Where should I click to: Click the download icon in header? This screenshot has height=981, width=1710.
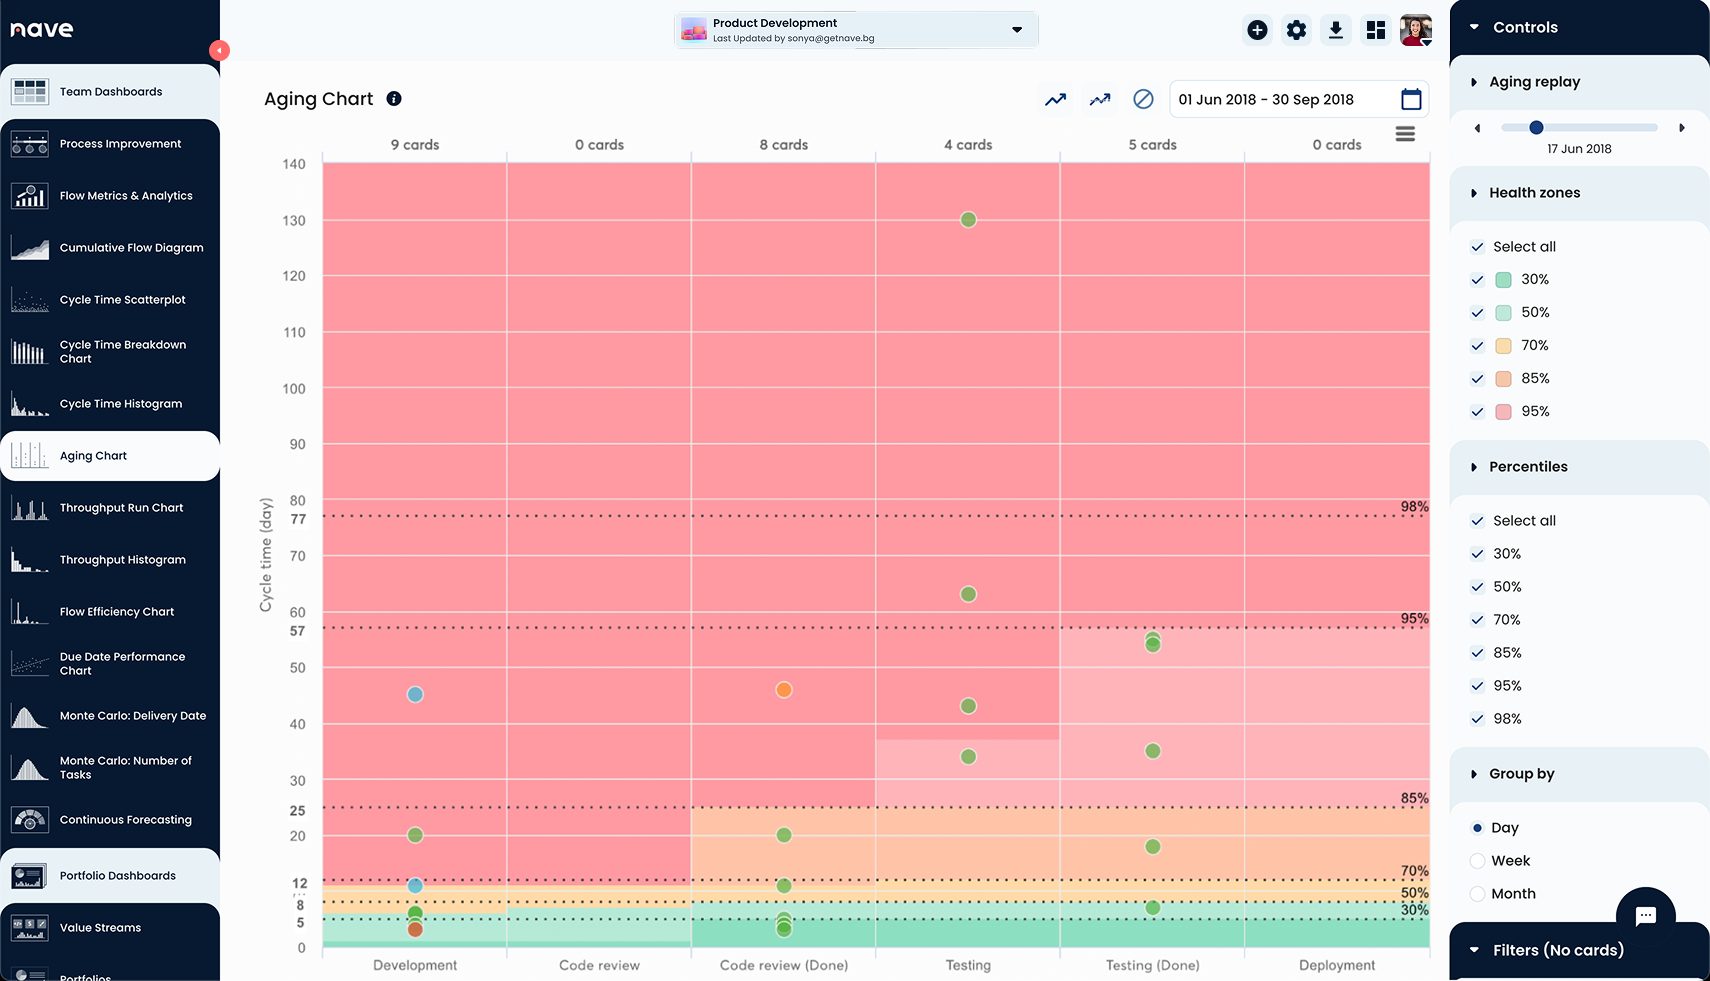tap(1335, 30)
